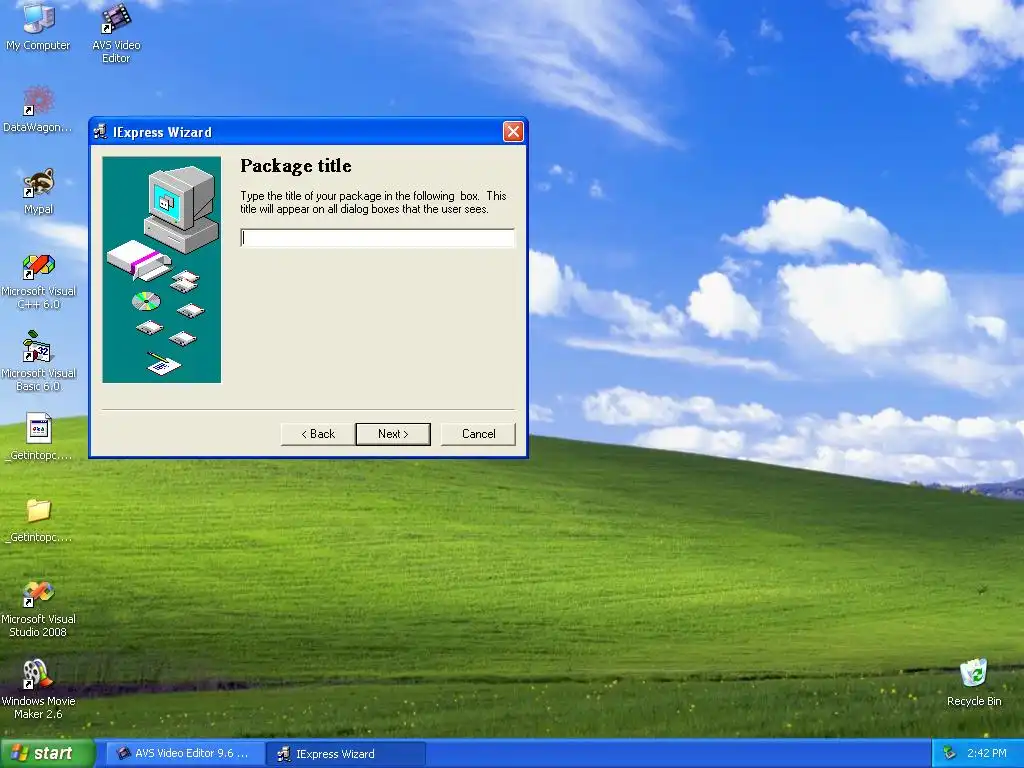Proceed with the Next button
Image resolution: width=1024 pixels, height=768 pixels.
(x=393, y=434)
